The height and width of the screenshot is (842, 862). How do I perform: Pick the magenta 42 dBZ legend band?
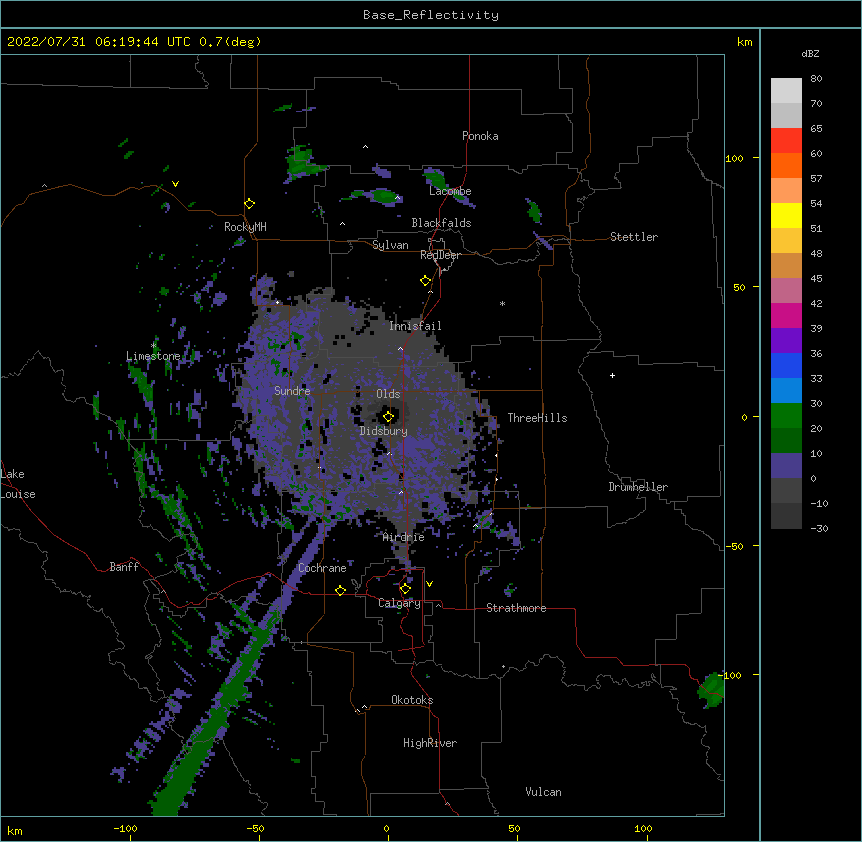[786, 315]
